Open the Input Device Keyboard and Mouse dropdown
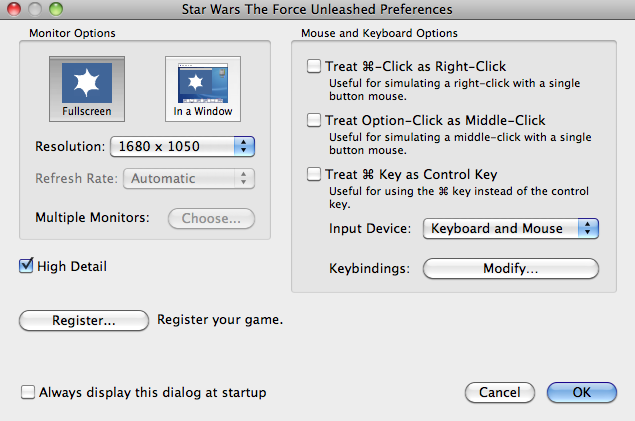Image resolution: width=635 pixels, height=421 pixels. [511, 229]
